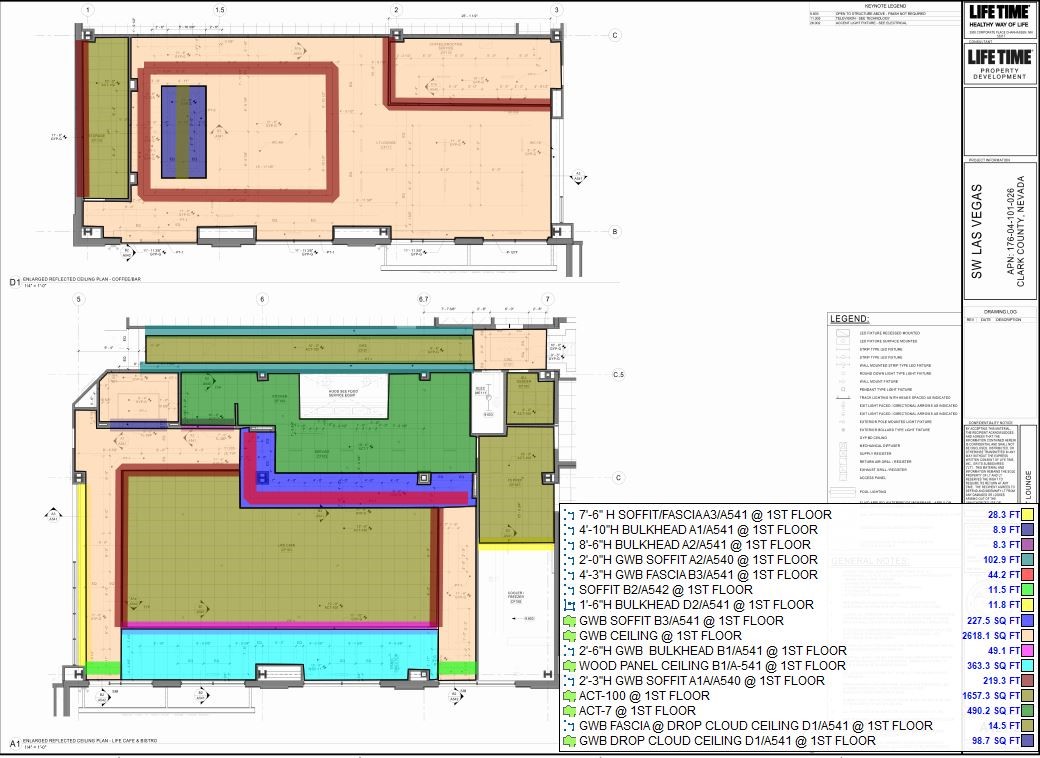Click the area icon for GWB SOFFIT B3/A541
Screen dimensions: 1040x758
(x=569, y=620)
